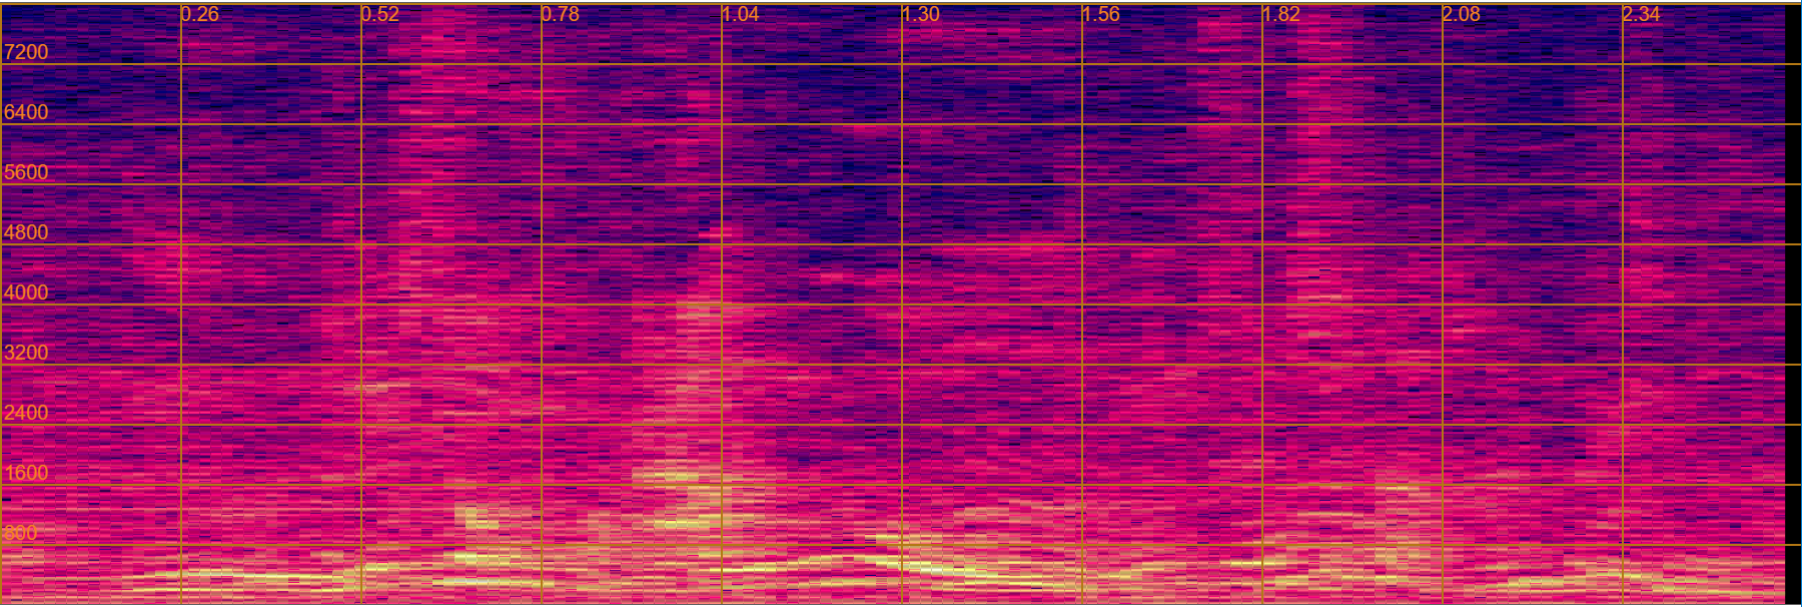Screen dimensions: 1802x607
Task: Click the 7200 frequency axis label
Action: [26, 52]
